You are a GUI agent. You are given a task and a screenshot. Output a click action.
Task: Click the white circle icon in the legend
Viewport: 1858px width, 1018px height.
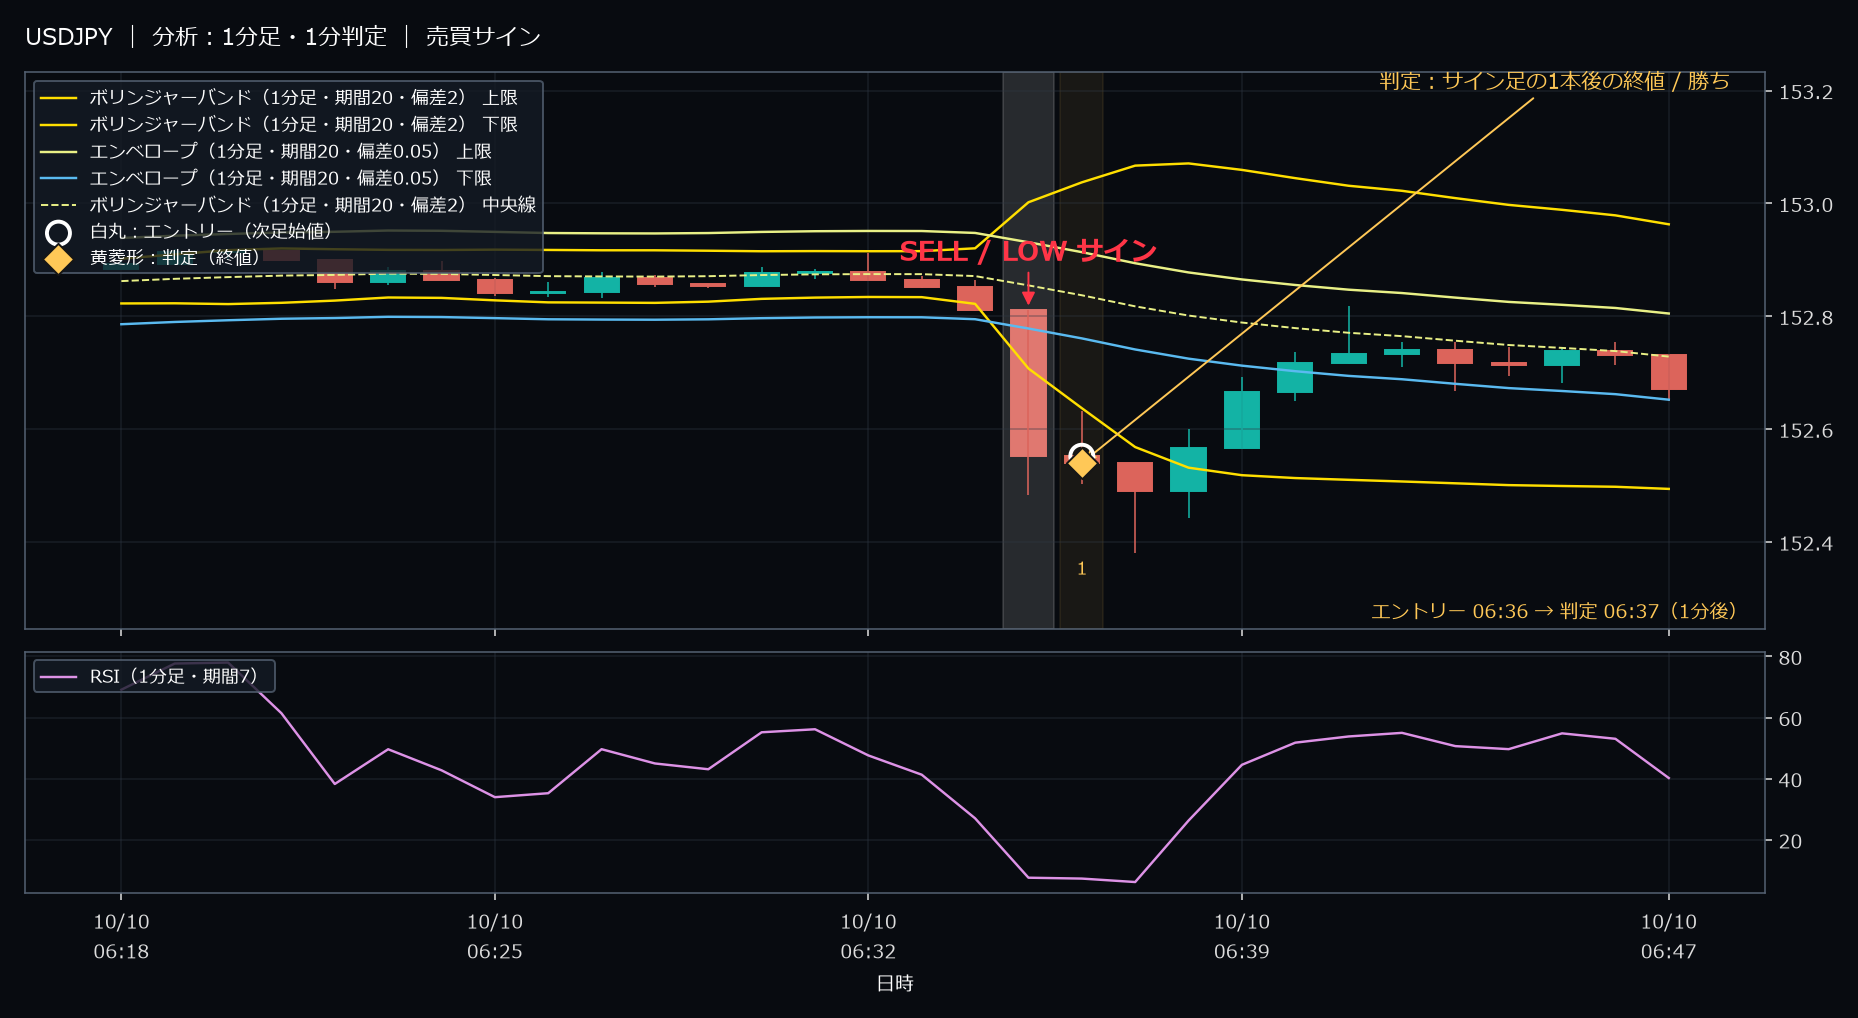(x=59, y=233)
